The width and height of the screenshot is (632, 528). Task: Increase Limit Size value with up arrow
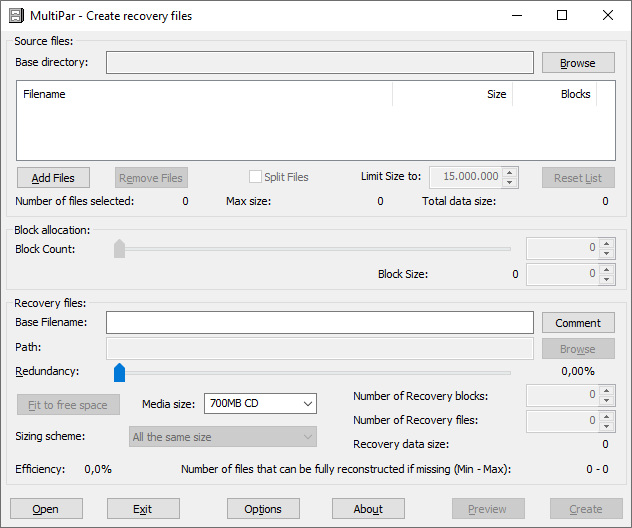coord(510,172)
